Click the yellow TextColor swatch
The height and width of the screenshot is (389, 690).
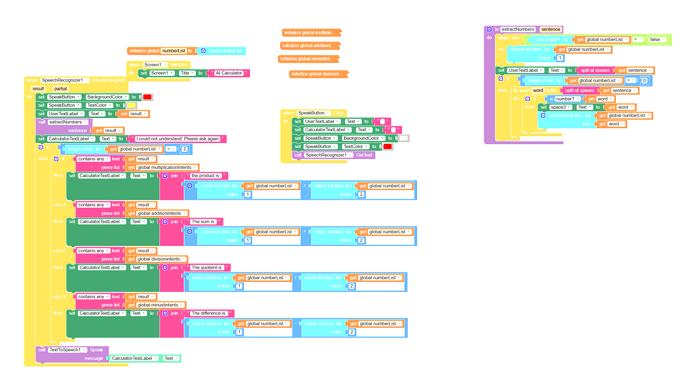coord(132,106)
